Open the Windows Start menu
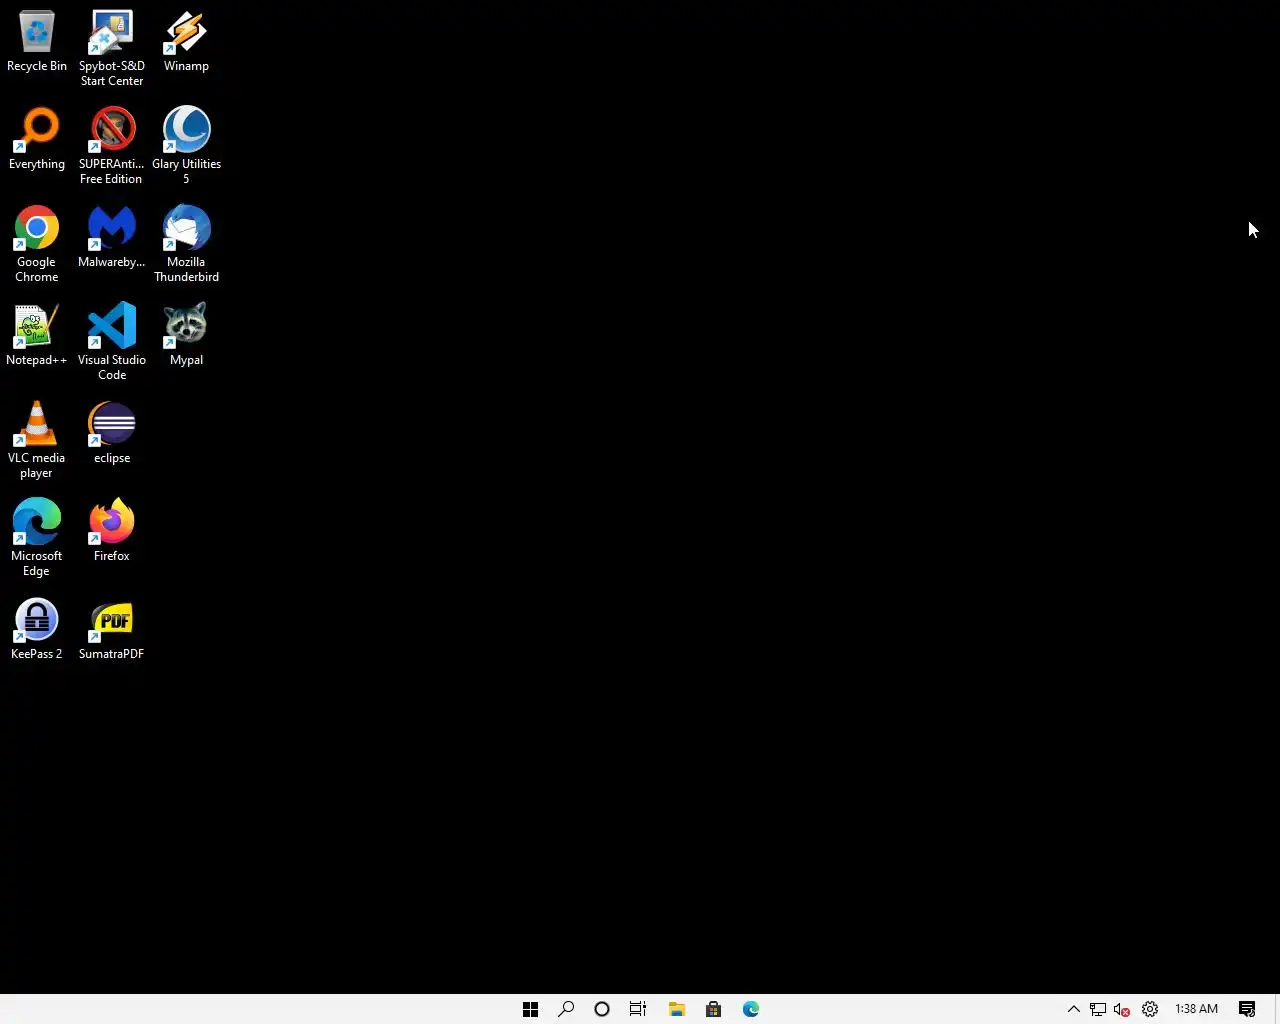The image size is (1280, 1024). (531, 1009)
